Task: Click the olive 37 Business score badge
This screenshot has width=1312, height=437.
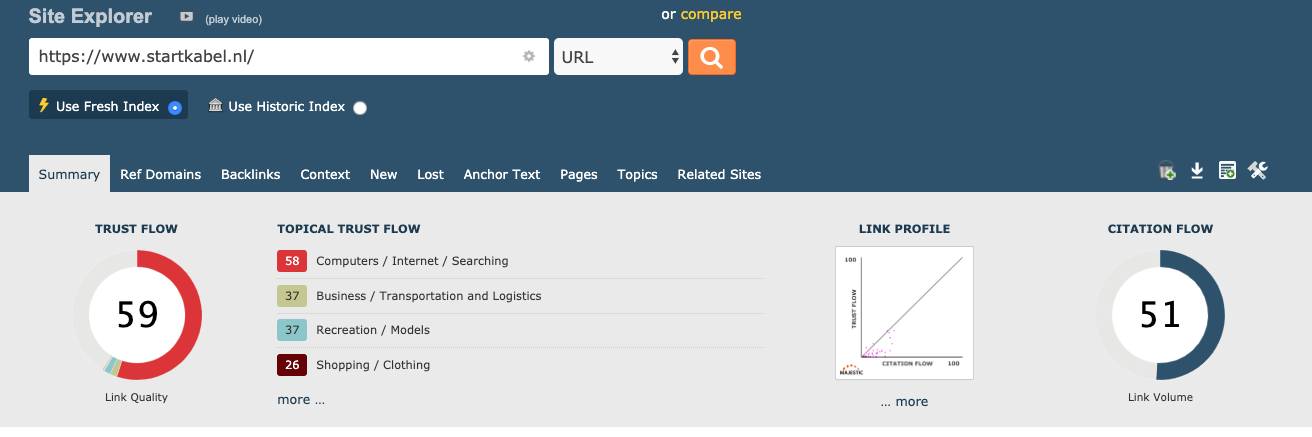Action: (x=292, y=296)
